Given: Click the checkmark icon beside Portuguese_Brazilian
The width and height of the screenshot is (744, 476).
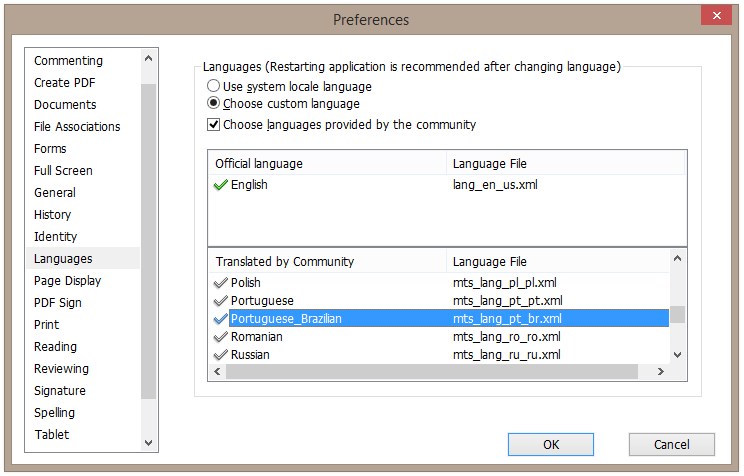Looking at the screenshot, I should pyautogui.click(x=221, y=319).
